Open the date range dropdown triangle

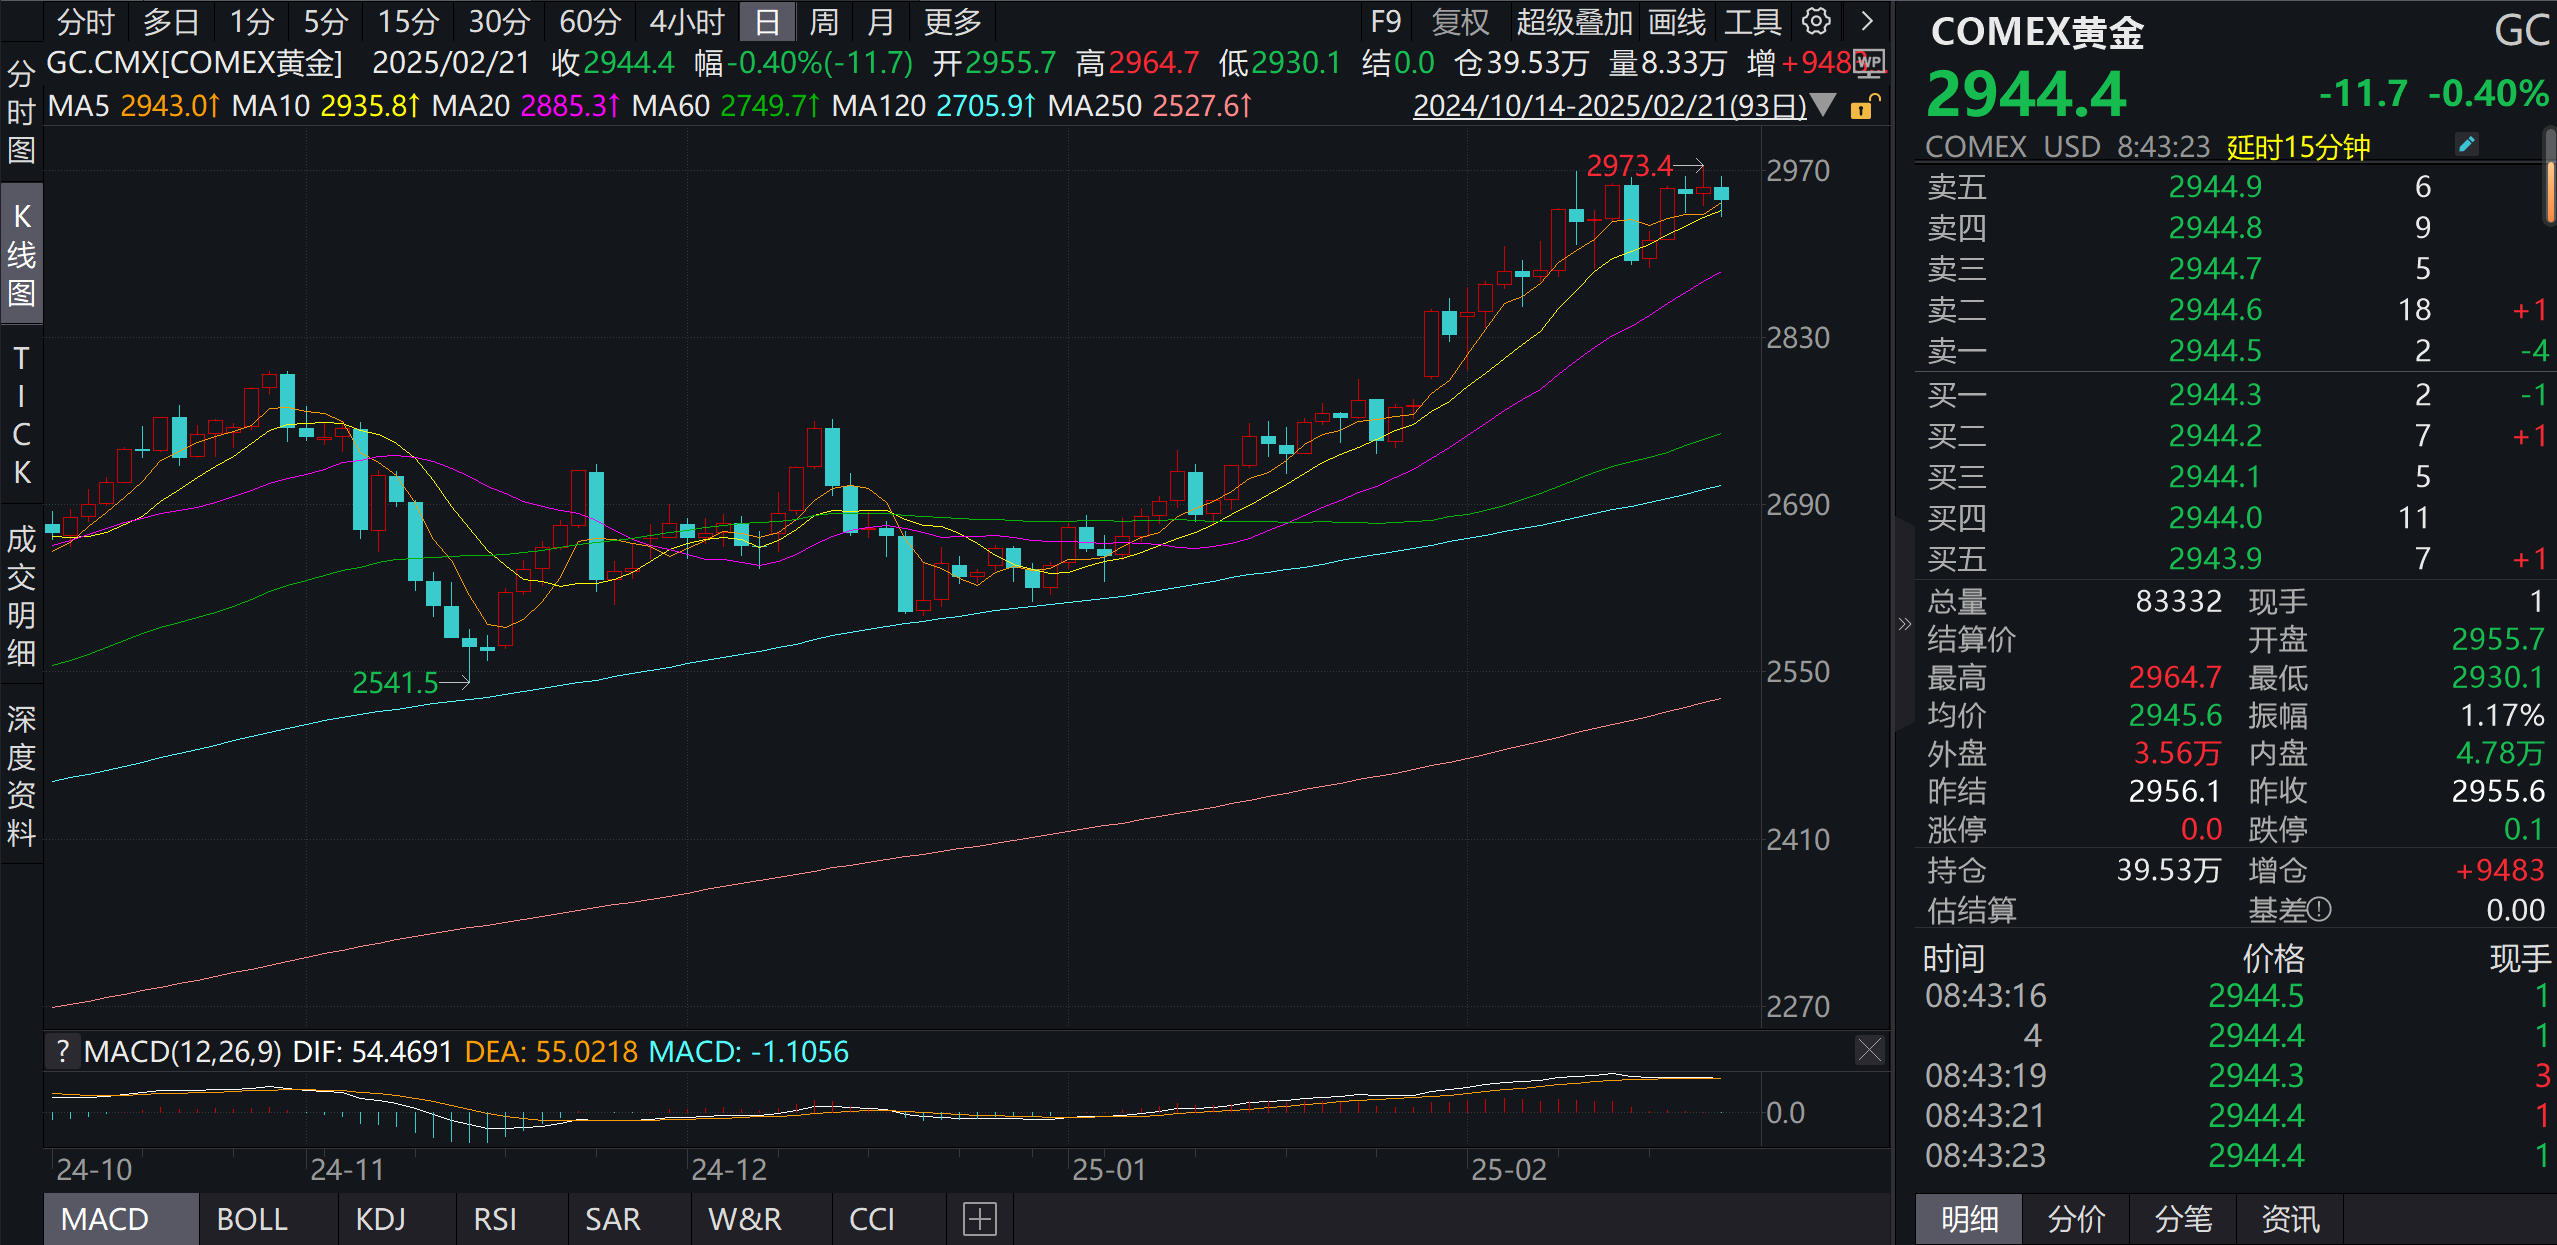pyautogui.click(x=1824, y=105)
